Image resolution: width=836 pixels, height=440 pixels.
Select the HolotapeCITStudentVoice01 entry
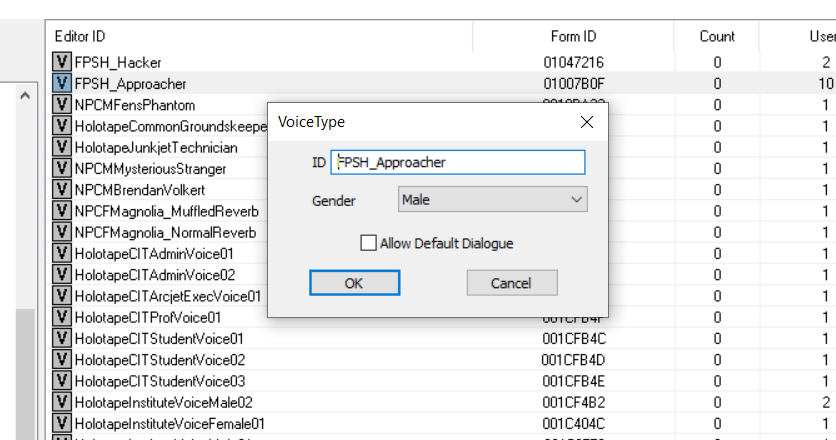pos(159,339)
